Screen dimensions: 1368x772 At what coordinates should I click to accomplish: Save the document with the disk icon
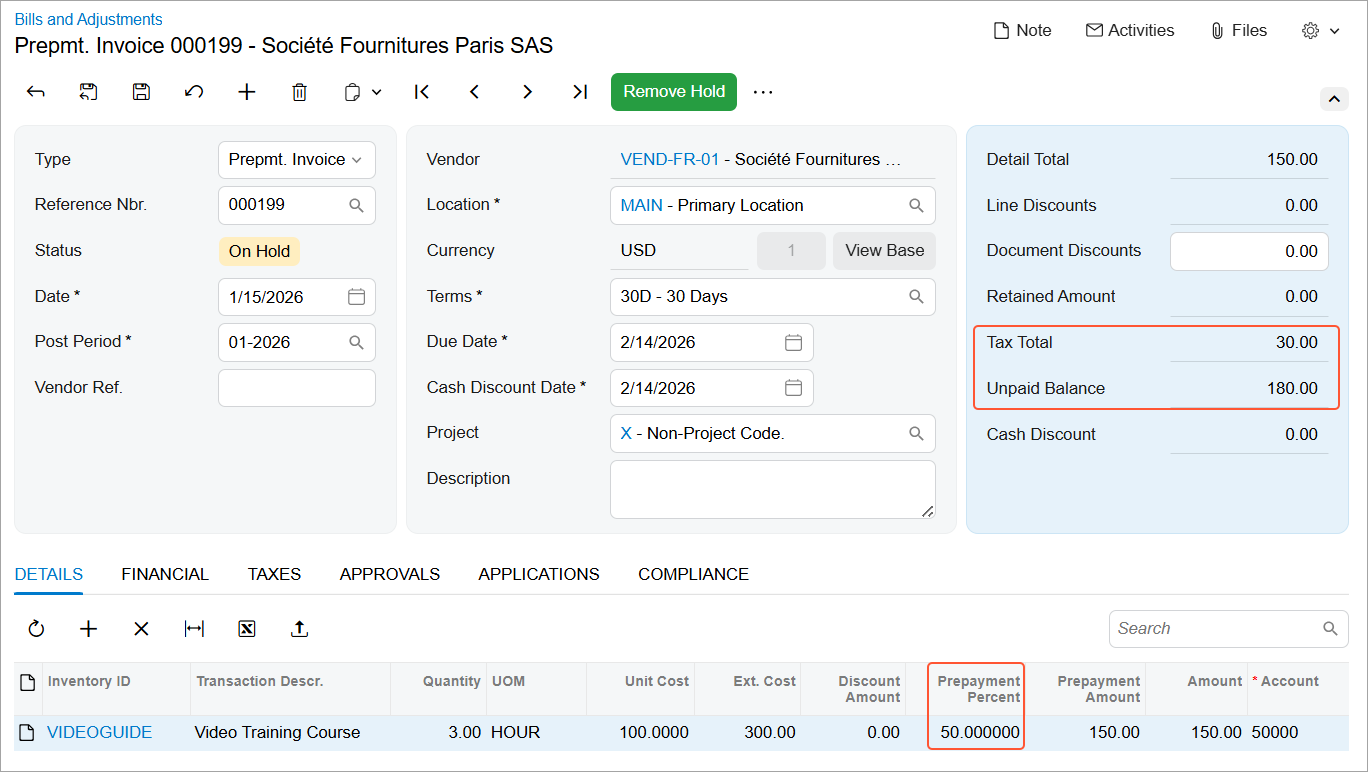tap(142, 92)
